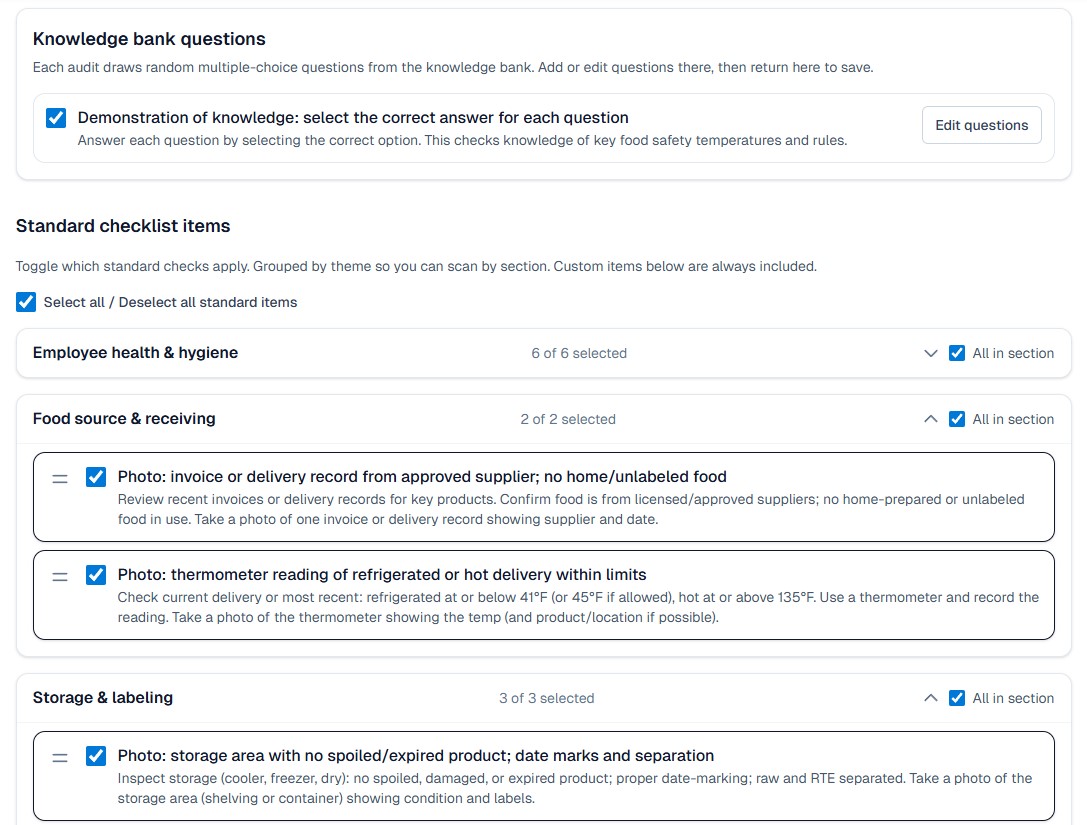Click the drag handle on the storage area item

(x=59, y=758)
